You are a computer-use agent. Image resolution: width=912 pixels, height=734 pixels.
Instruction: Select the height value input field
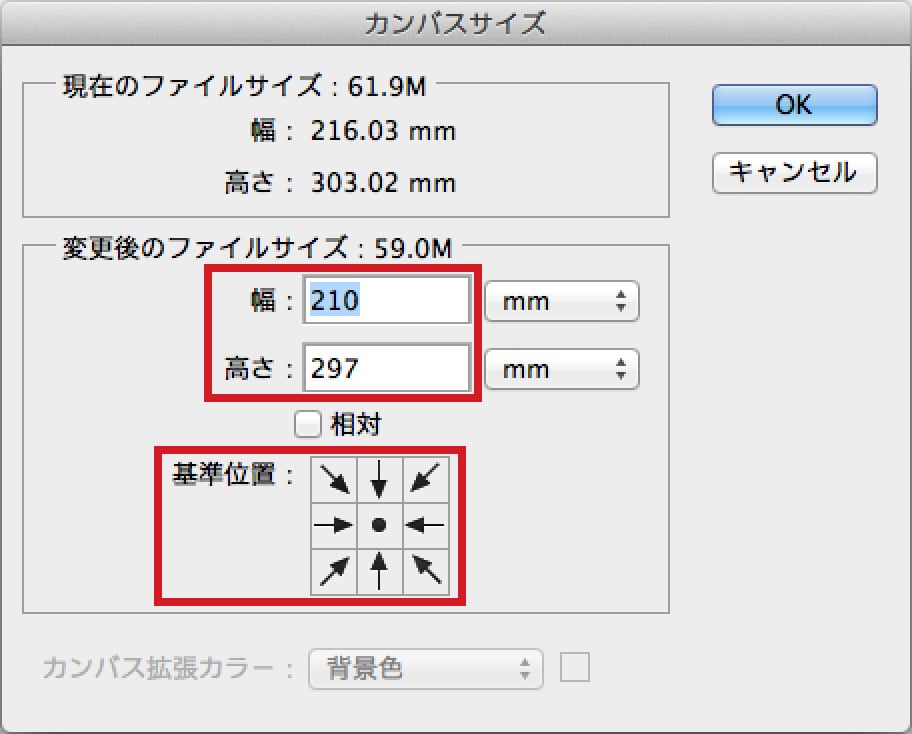pyautogui.click(x=385, y=368)
